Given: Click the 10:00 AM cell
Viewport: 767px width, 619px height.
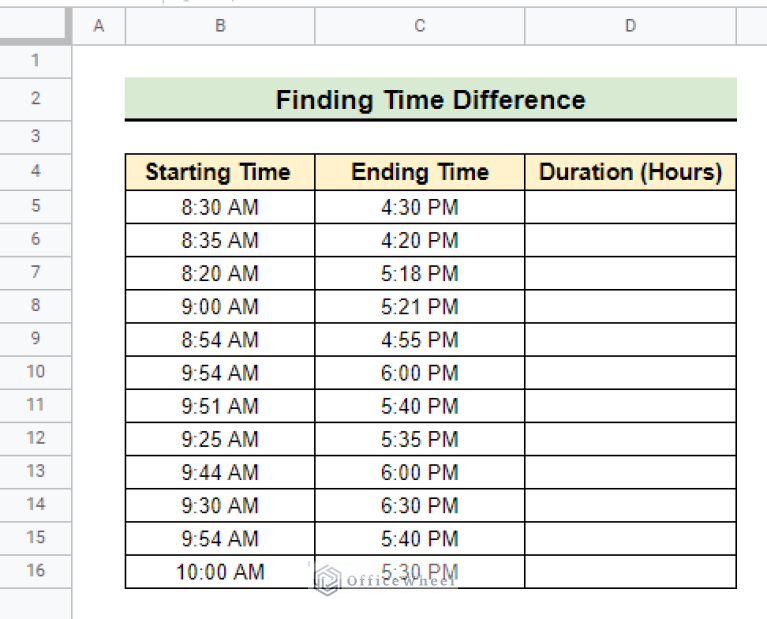Looking at the screenshot, I should pyautogui.click(x=219, y=572).
